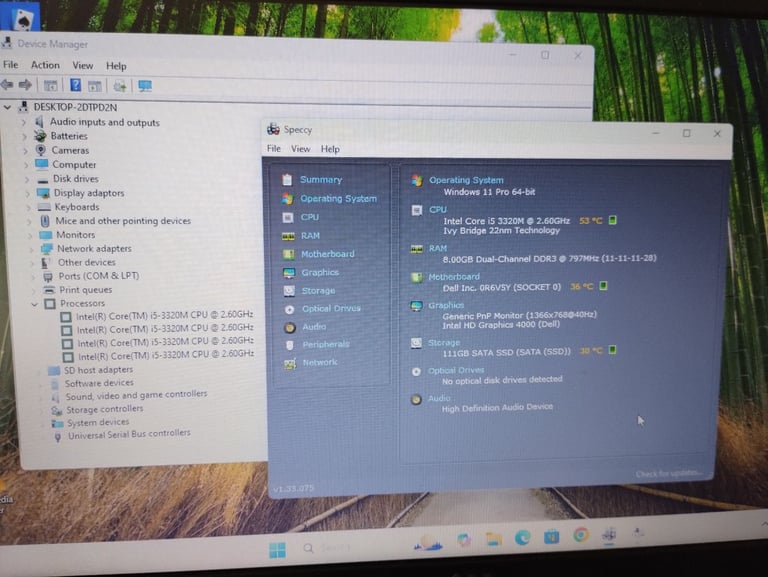Screen dimensions: 768x577
Task: Click RAM heading link in Speccy summary
Action: point(438,248)
